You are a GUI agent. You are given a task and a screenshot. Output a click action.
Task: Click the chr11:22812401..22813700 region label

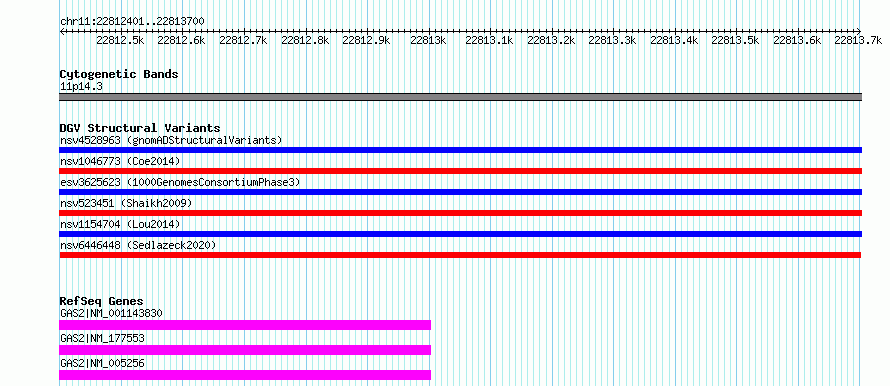click(132, 21)
